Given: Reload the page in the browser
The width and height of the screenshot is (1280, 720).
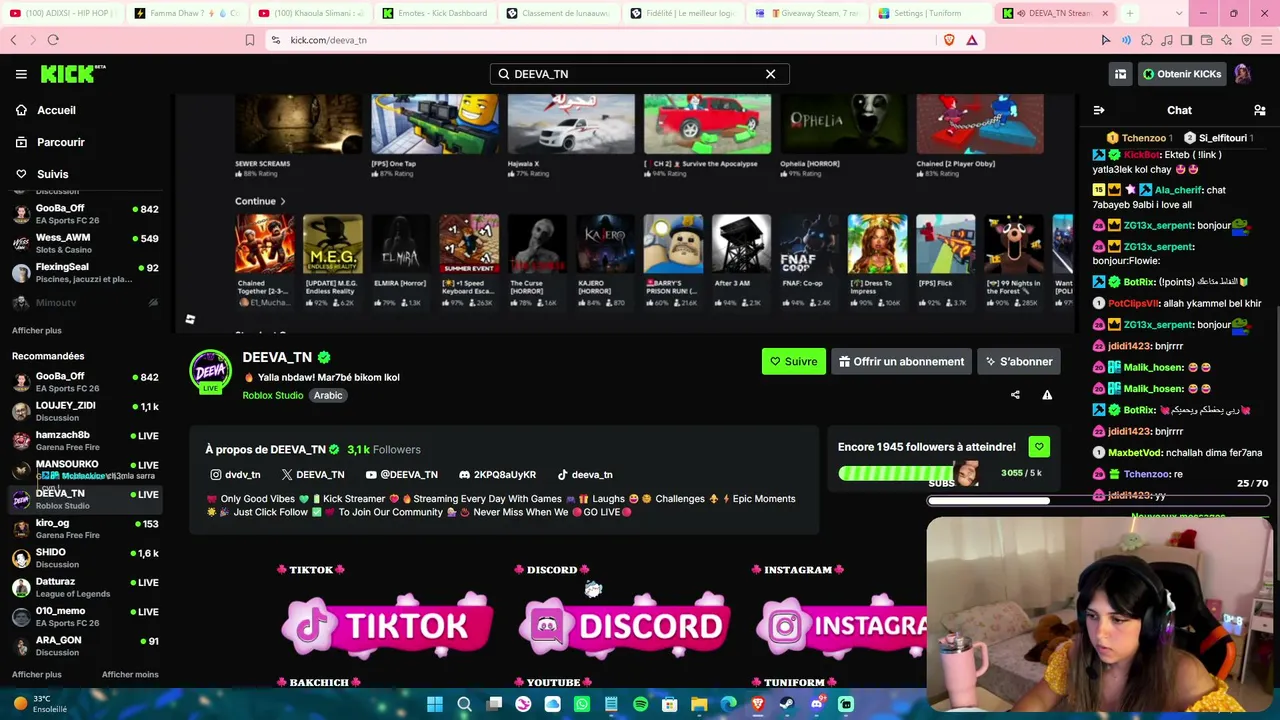Looking at the screenshot, I should [53, 40].
